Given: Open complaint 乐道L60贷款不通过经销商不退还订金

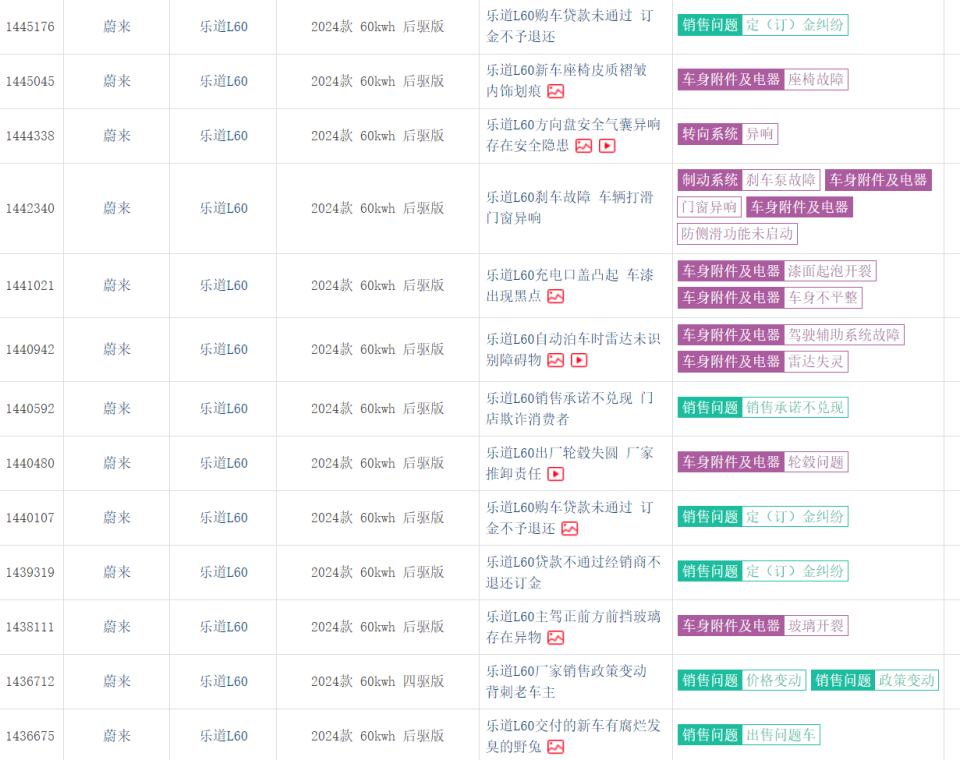Looking at the screenshot, I should (x=573, y=572).
